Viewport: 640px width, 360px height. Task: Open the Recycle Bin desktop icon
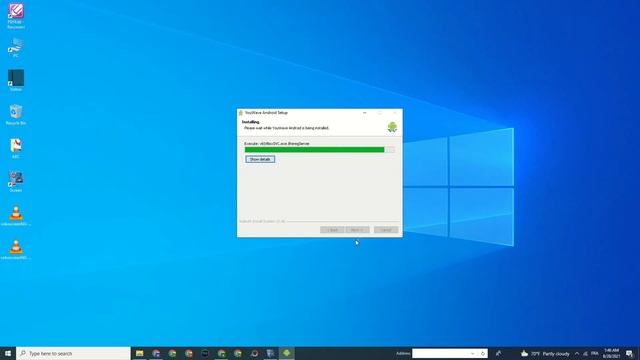(16, 114)
